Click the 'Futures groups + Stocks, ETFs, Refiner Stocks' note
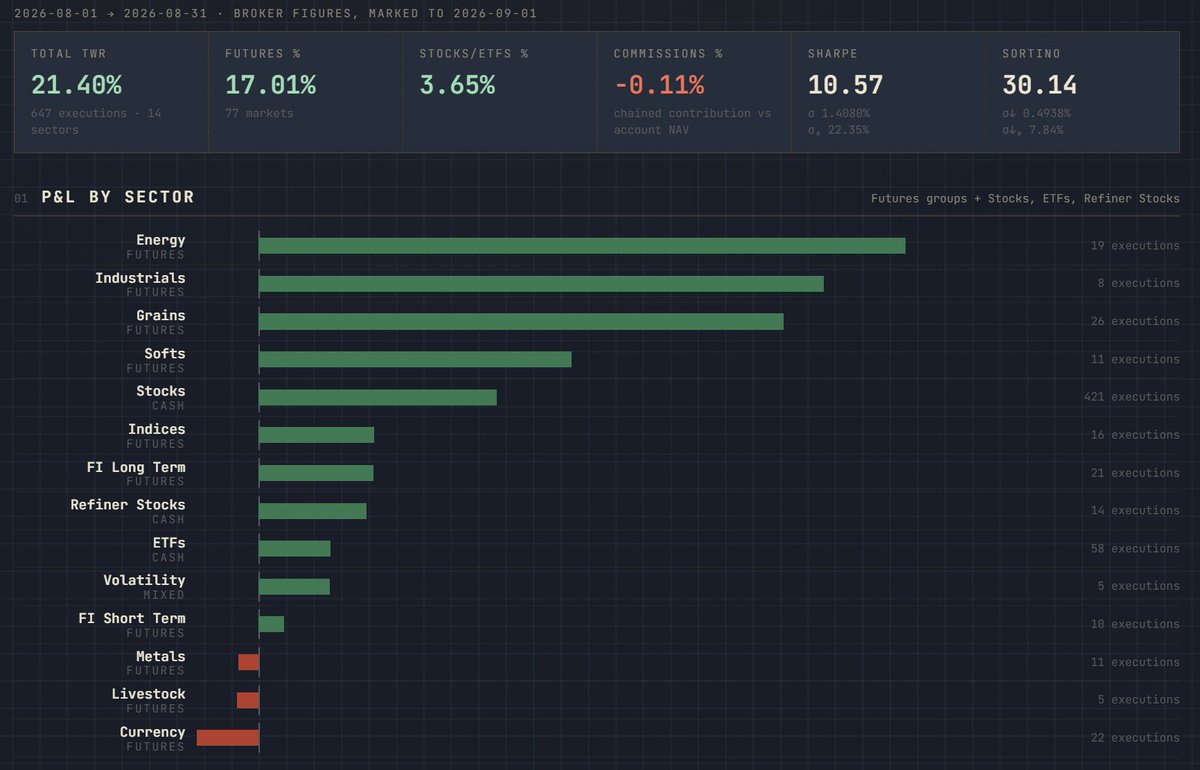Image resolution: width=1200 pixels, height=770 pixels. (1025, 198)
